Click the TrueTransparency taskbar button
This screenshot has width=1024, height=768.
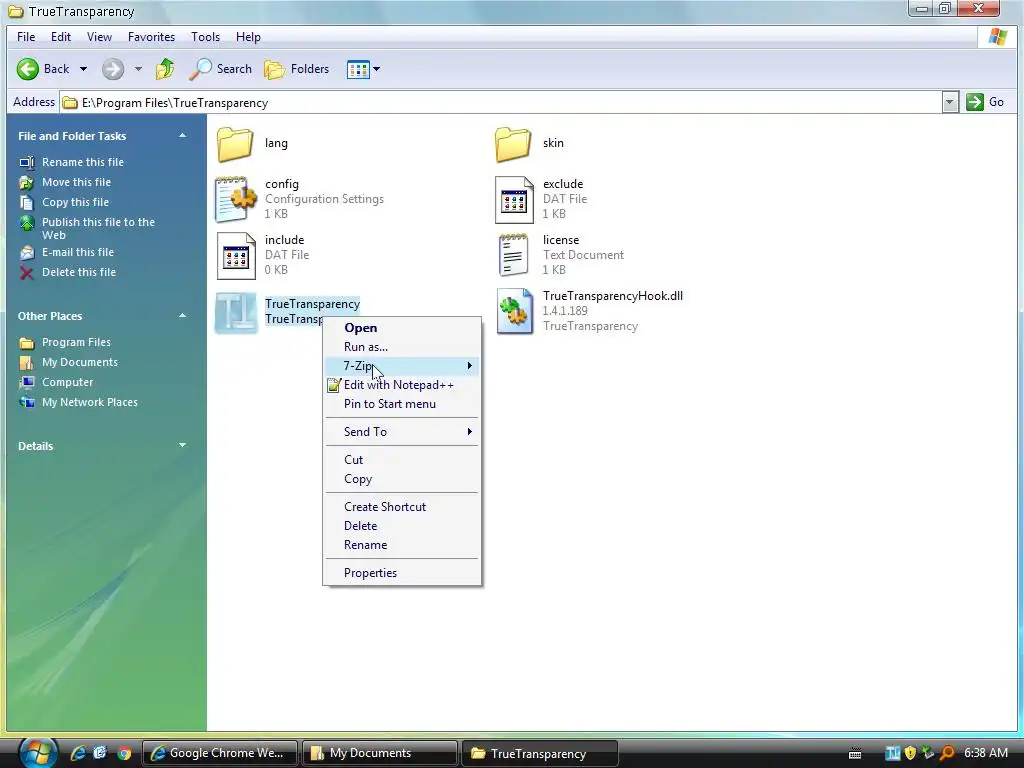[539, 753]
